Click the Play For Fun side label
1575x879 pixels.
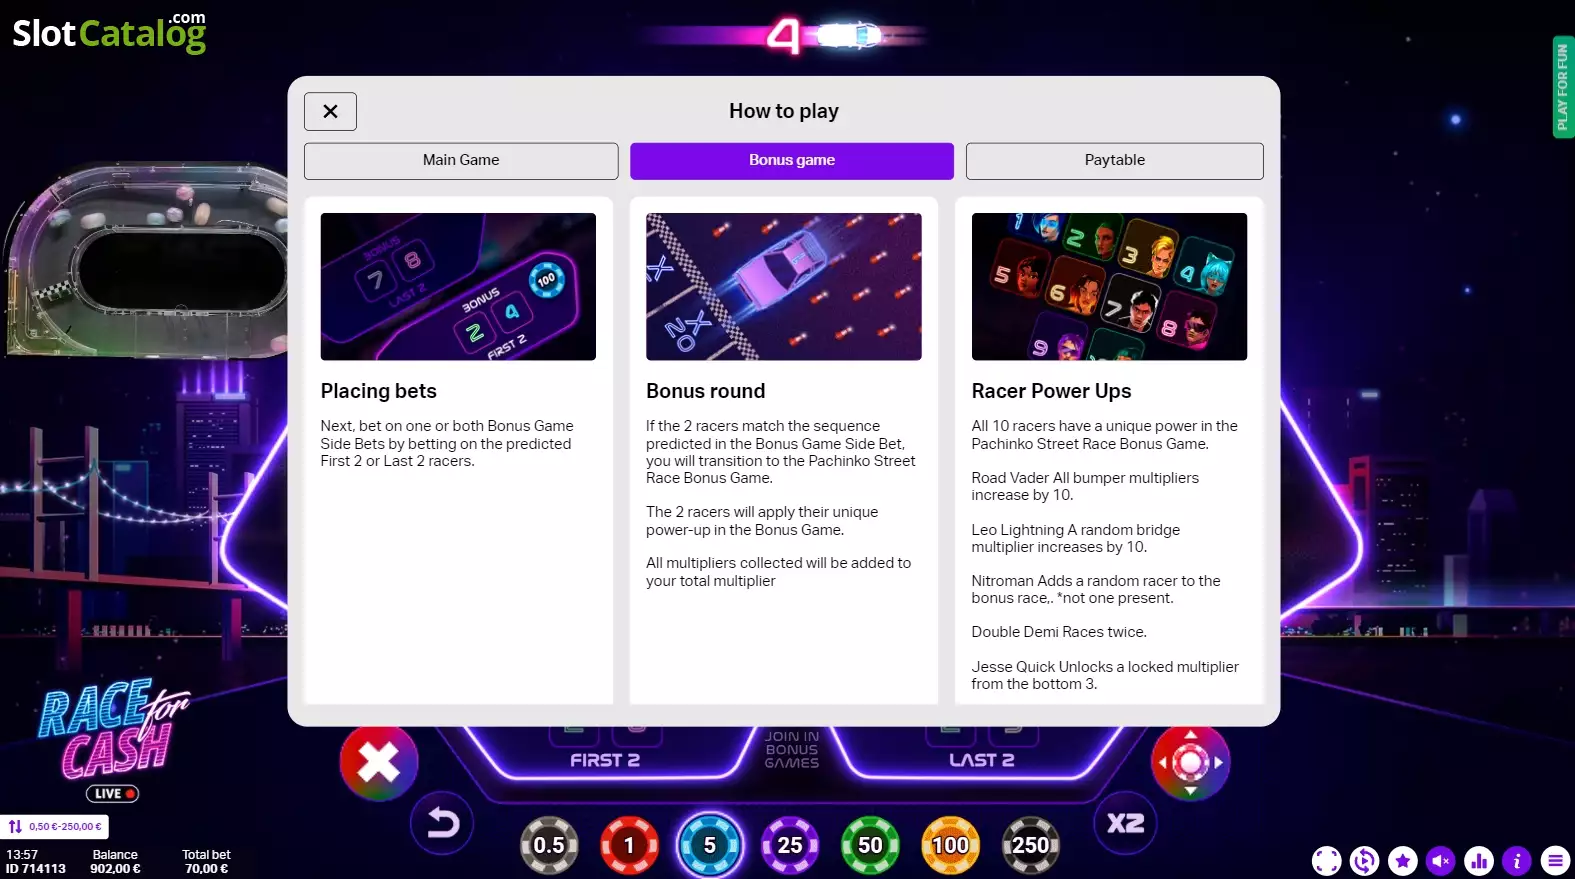1562,87
